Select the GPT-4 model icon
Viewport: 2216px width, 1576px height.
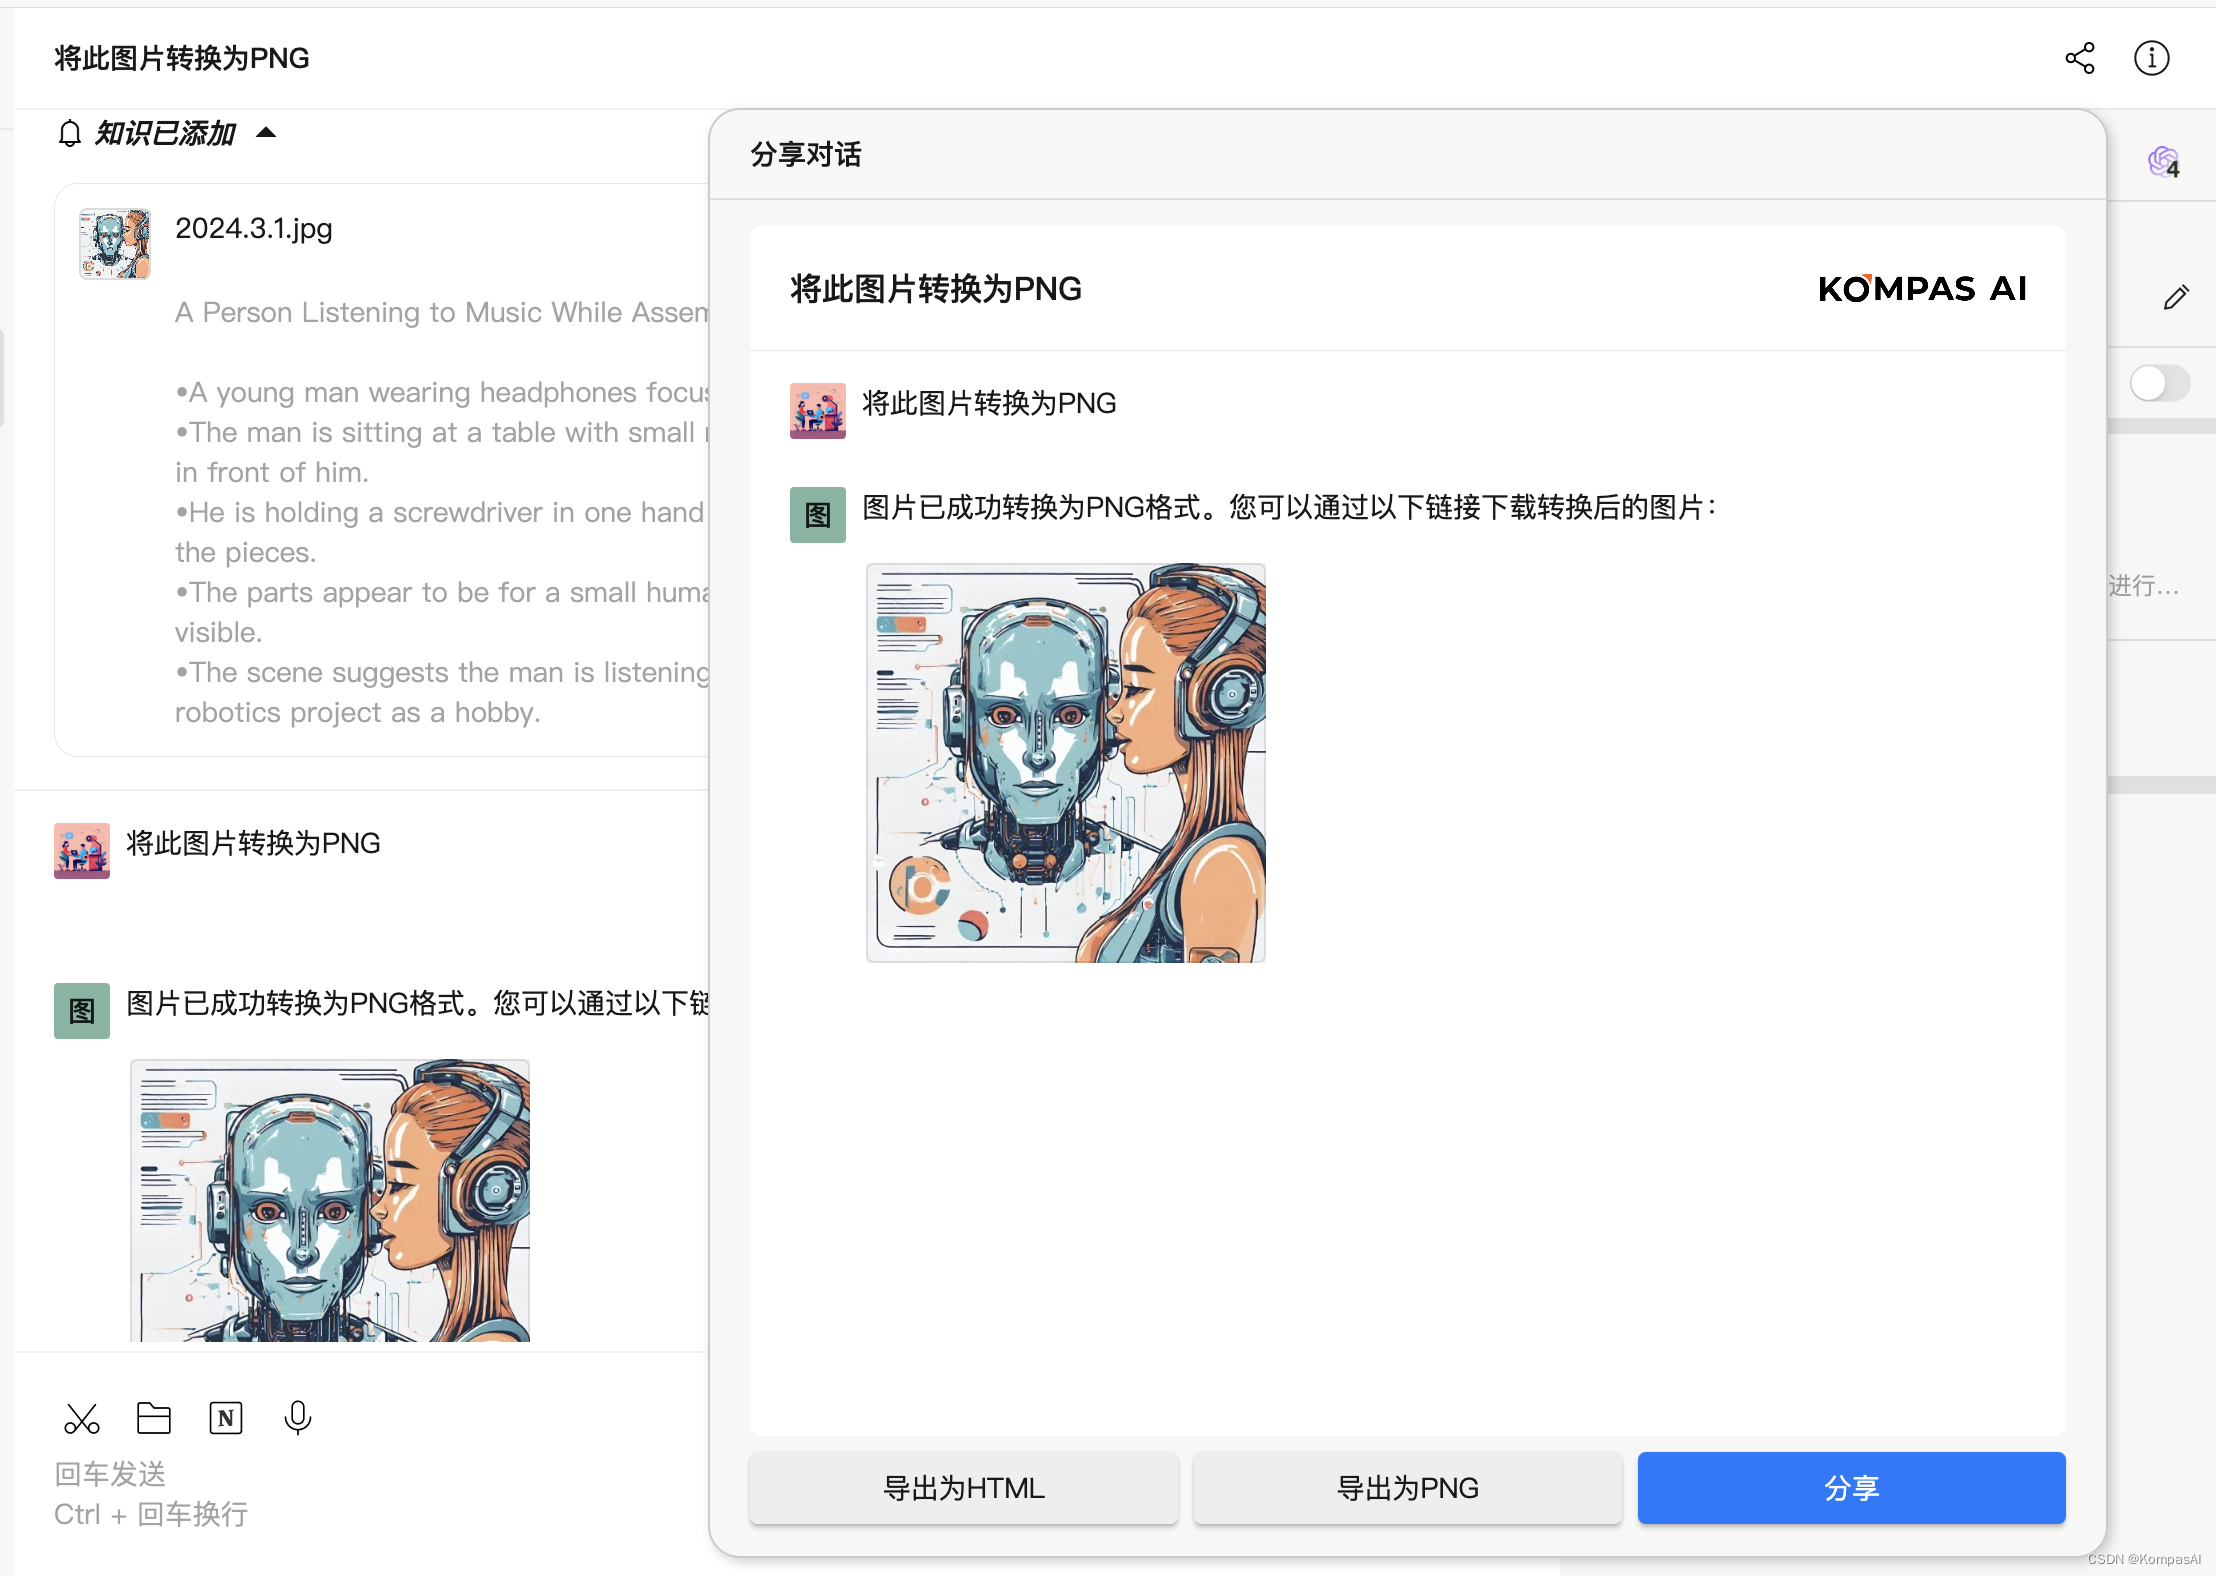[2163, 162]
